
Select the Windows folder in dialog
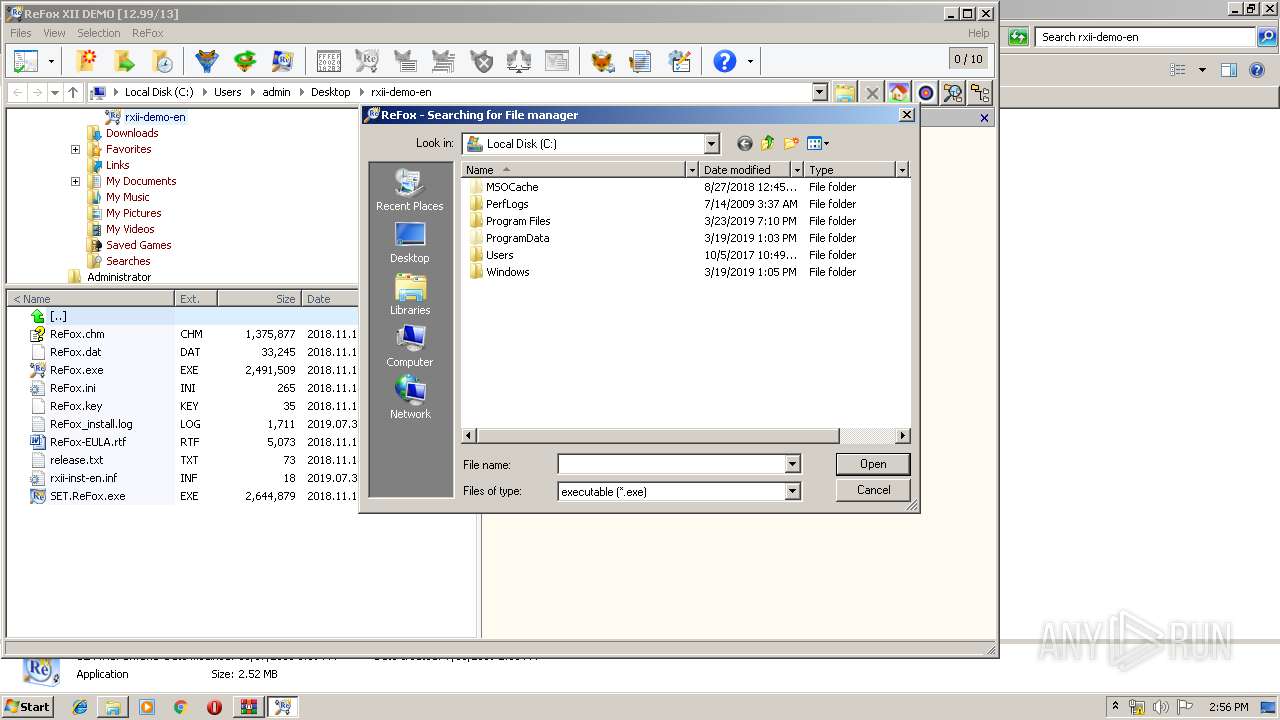pos(507,272)
